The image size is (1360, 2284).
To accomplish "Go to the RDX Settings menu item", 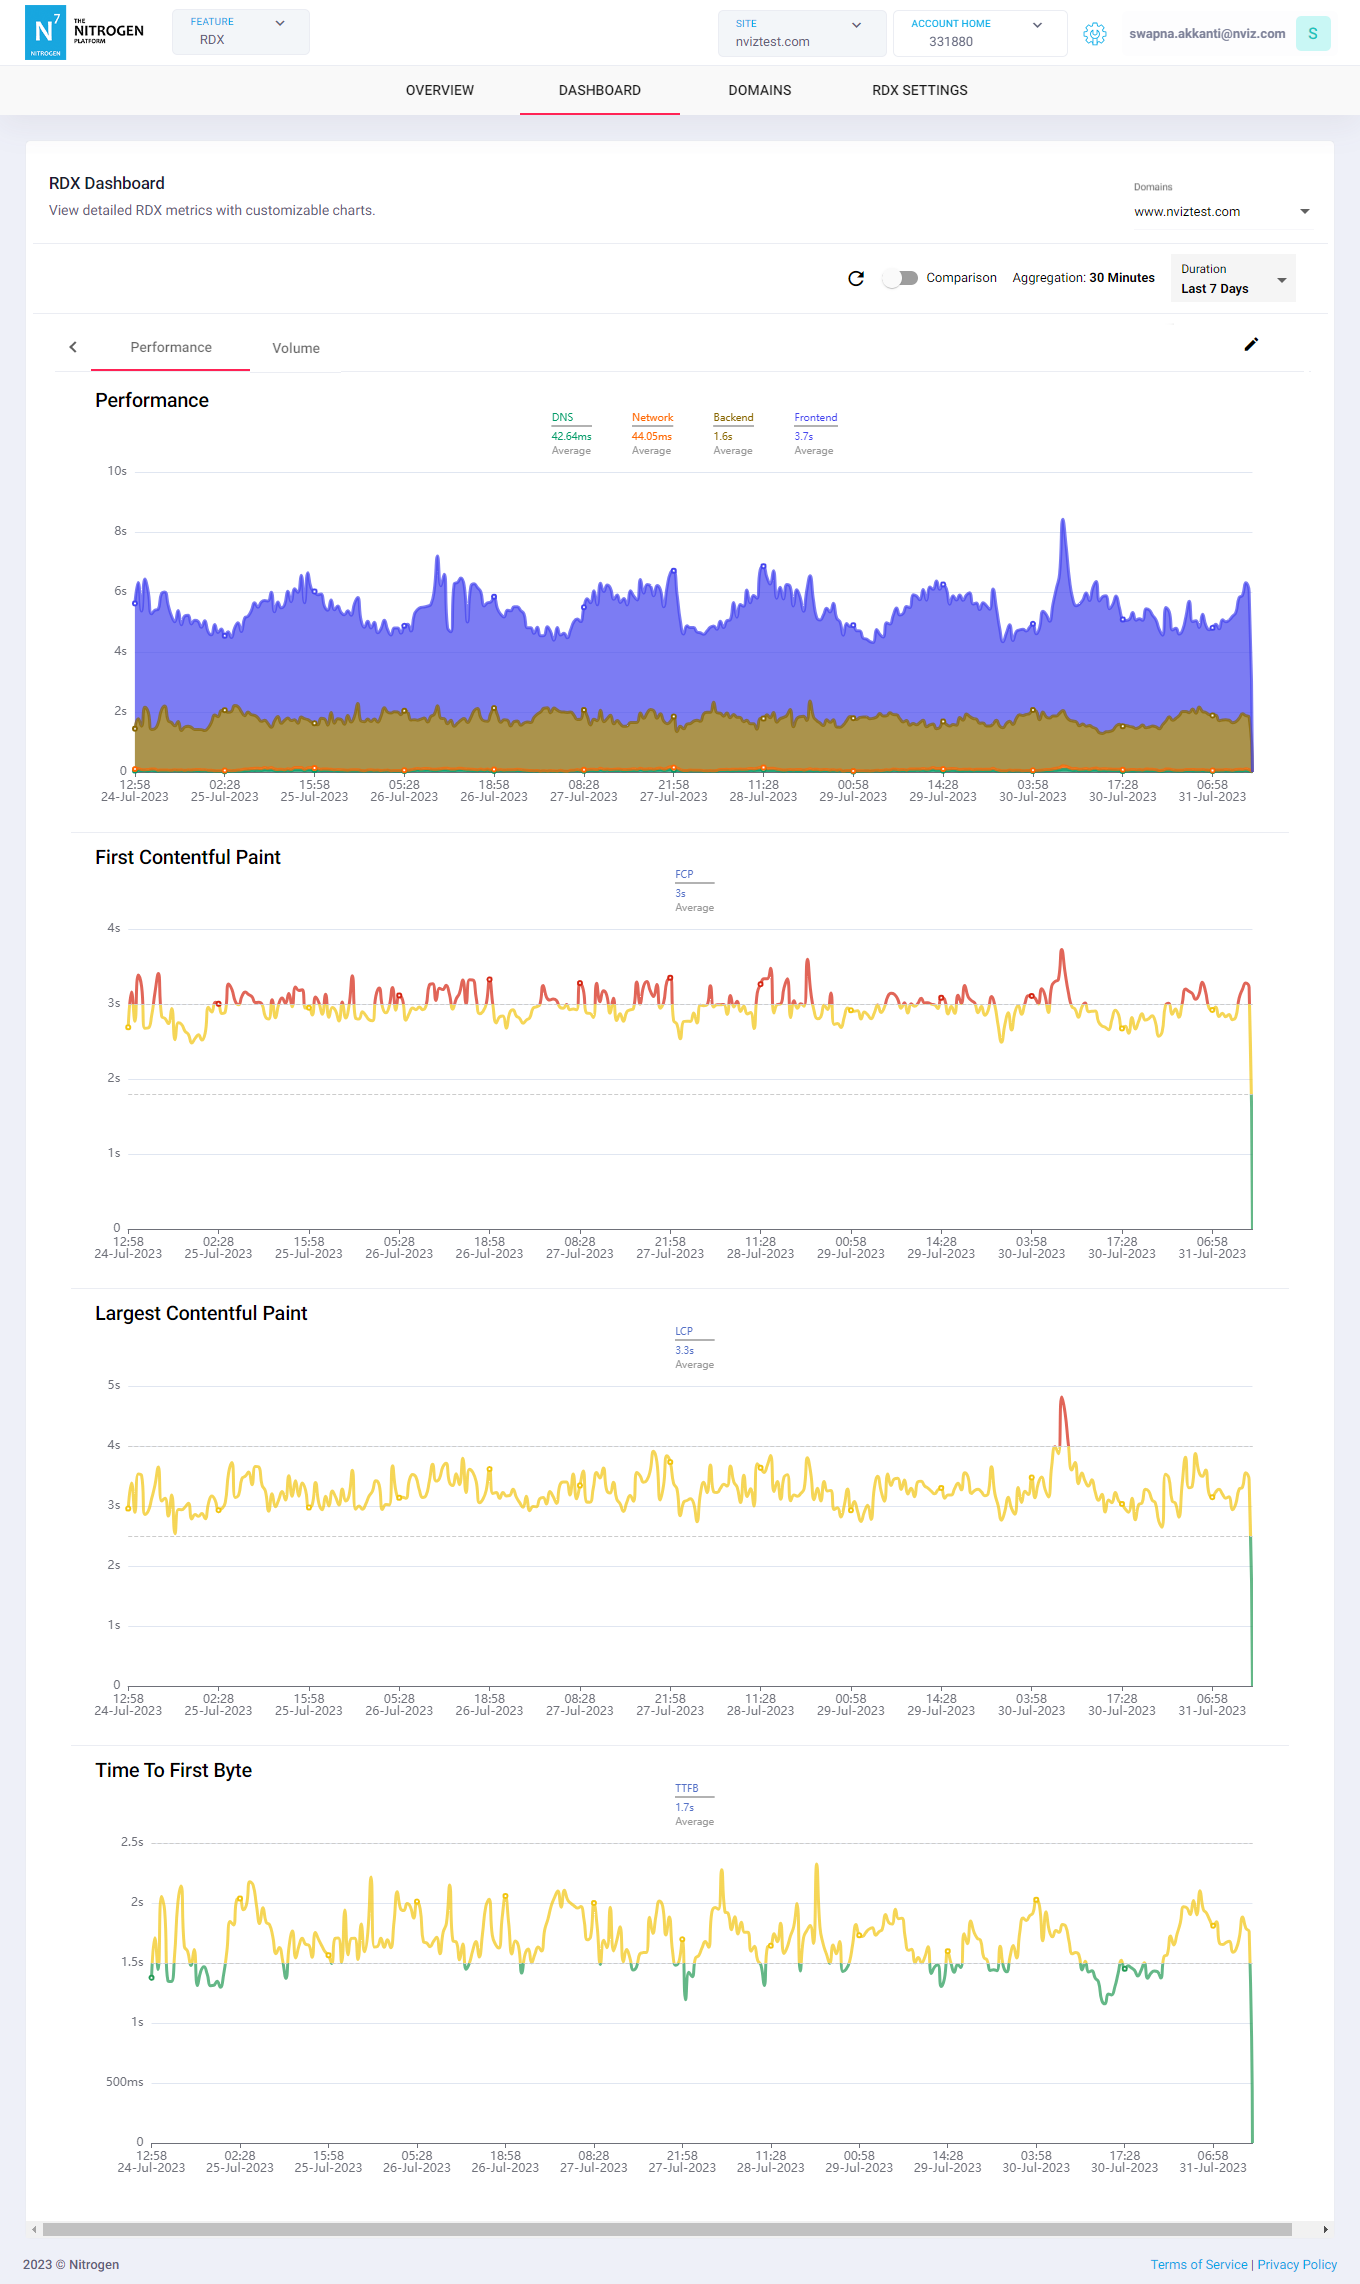I will (x=919, y=90).
